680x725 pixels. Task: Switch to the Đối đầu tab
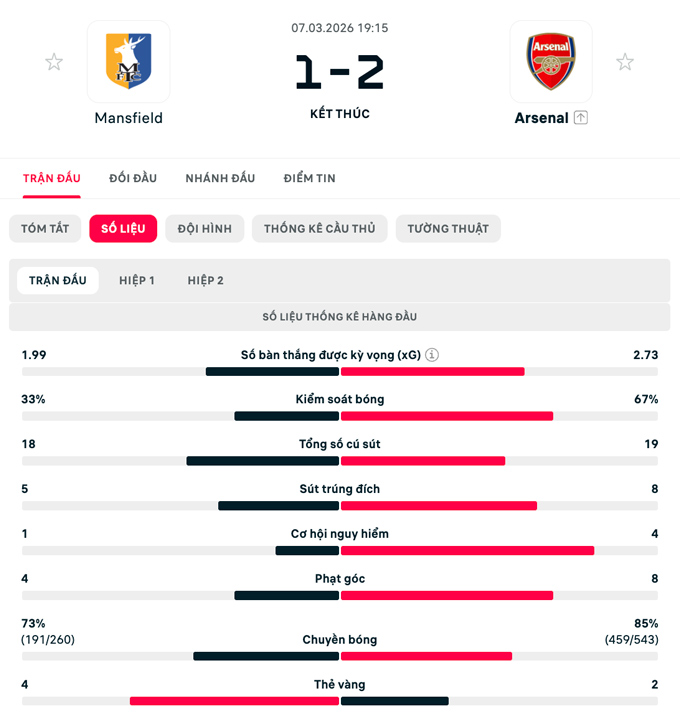tap(133, 178)
